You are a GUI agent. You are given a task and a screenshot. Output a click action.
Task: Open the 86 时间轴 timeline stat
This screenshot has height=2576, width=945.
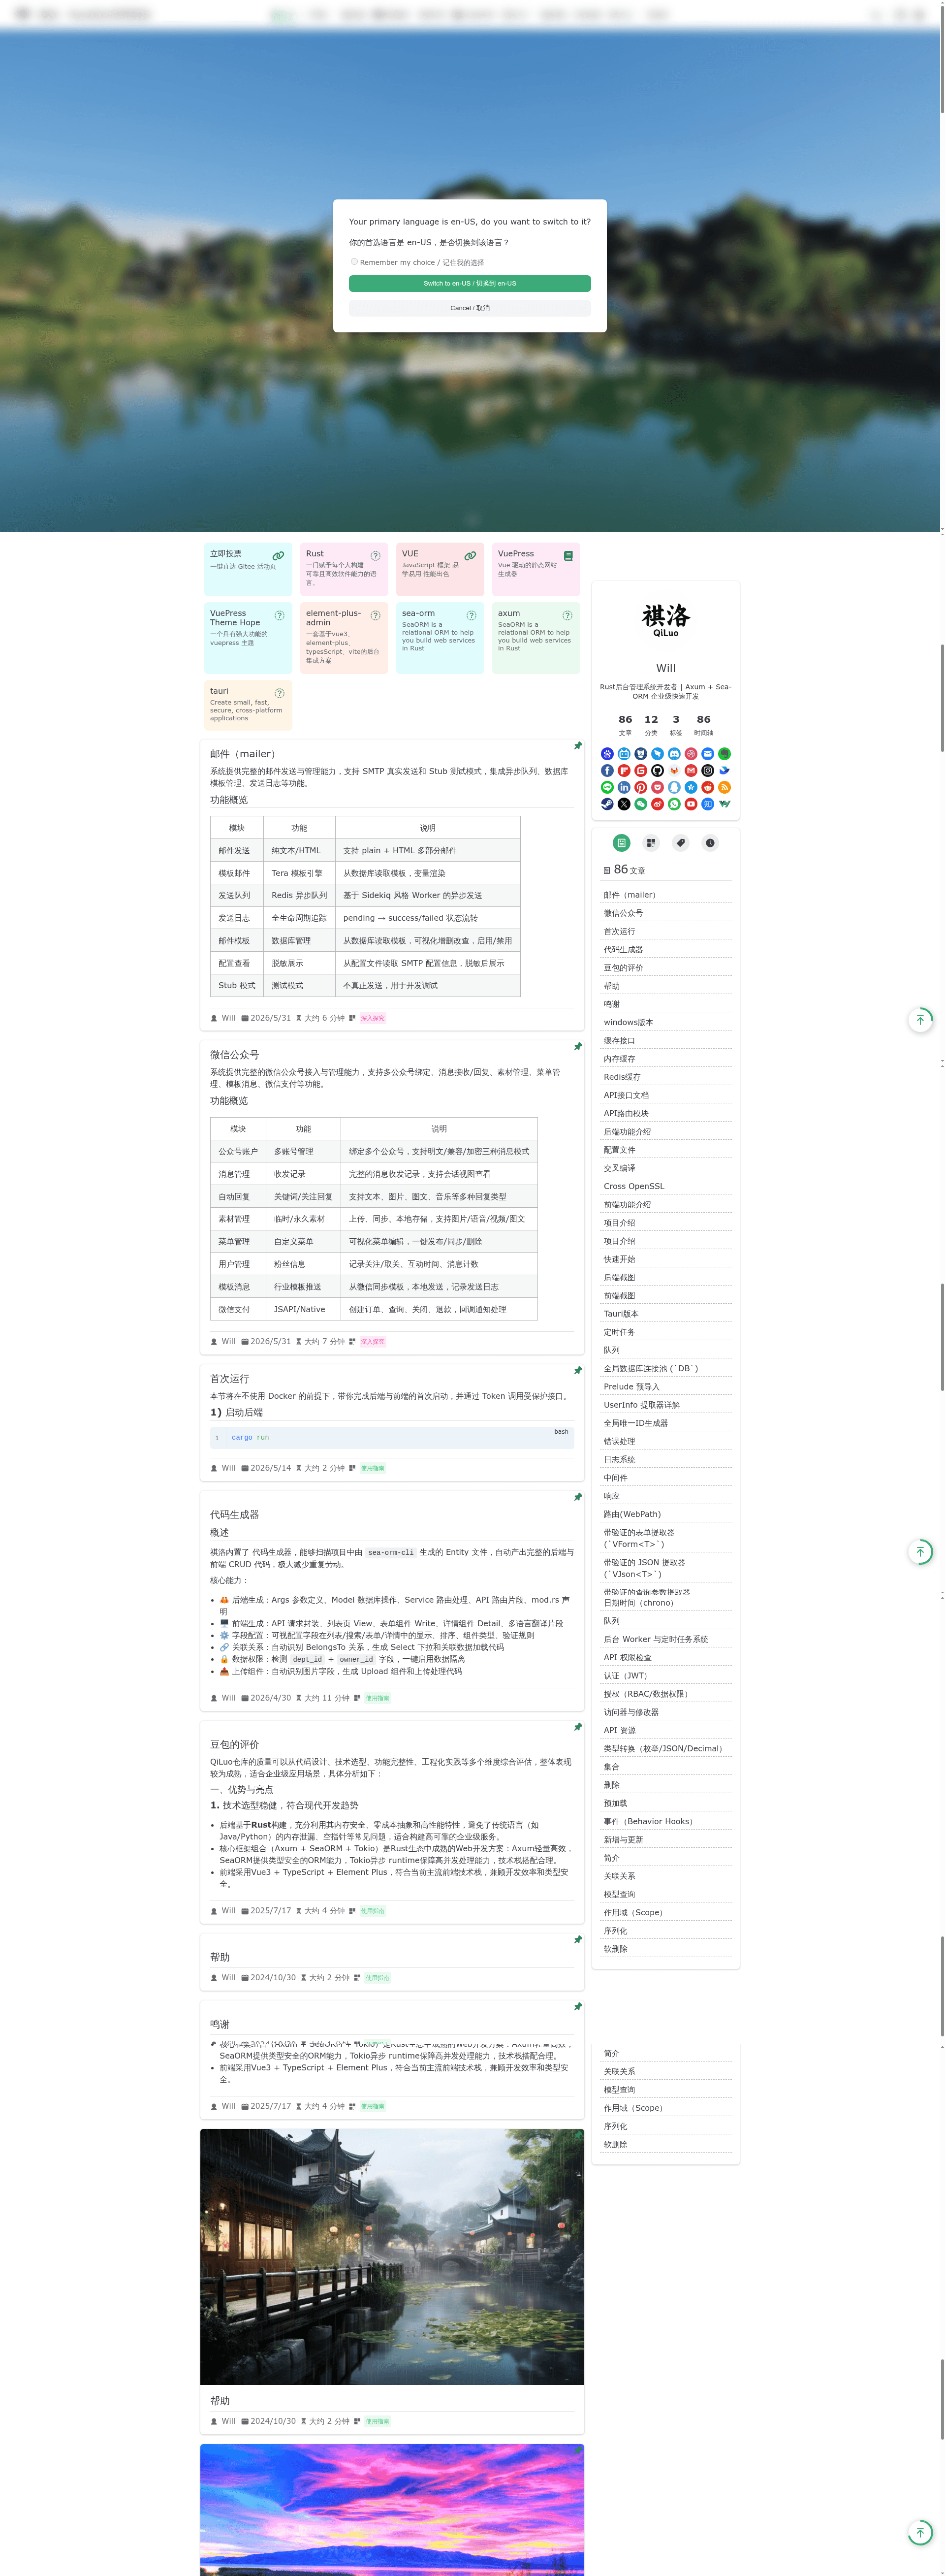(704, 725)
